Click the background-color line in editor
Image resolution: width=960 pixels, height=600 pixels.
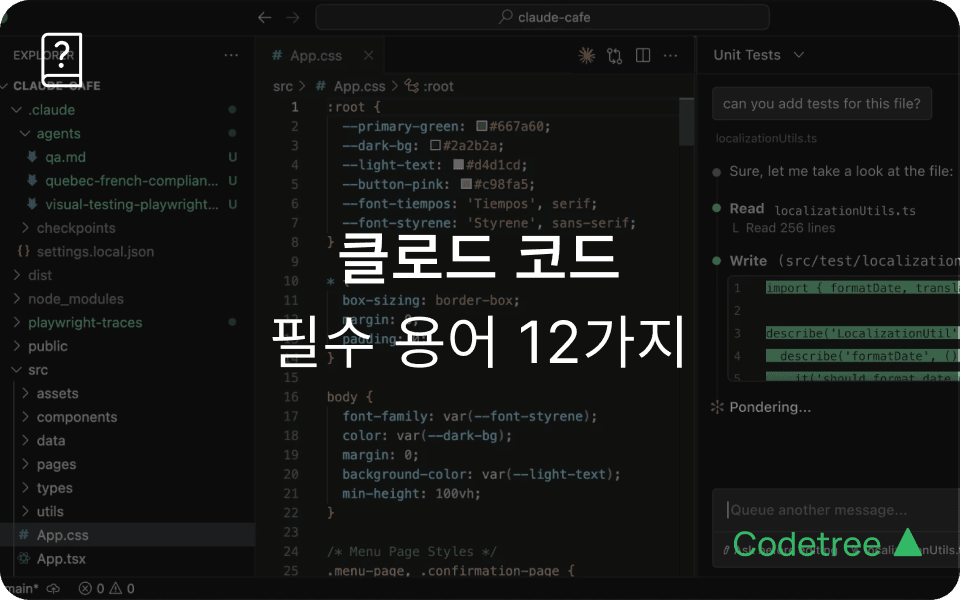[x=481, y=474]
